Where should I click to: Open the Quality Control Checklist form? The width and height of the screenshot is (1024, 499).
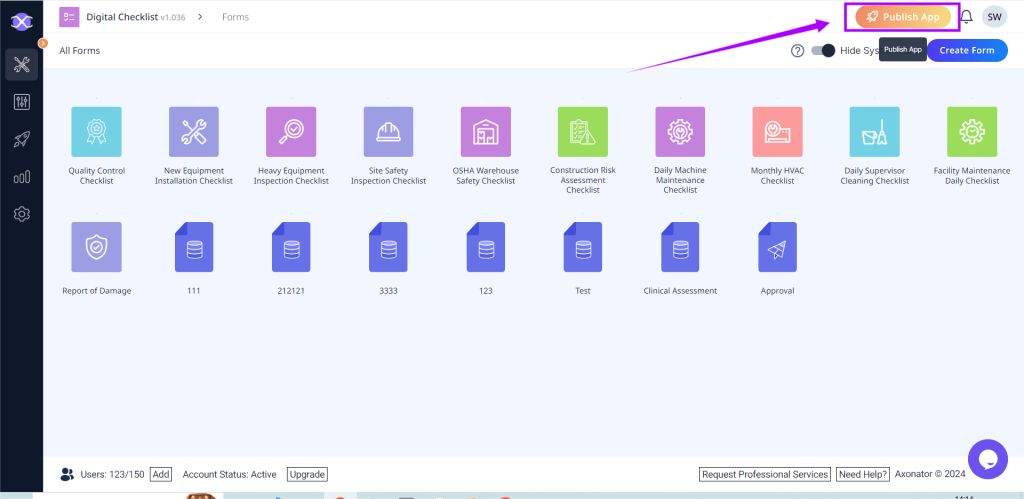[x=96, y=132]
